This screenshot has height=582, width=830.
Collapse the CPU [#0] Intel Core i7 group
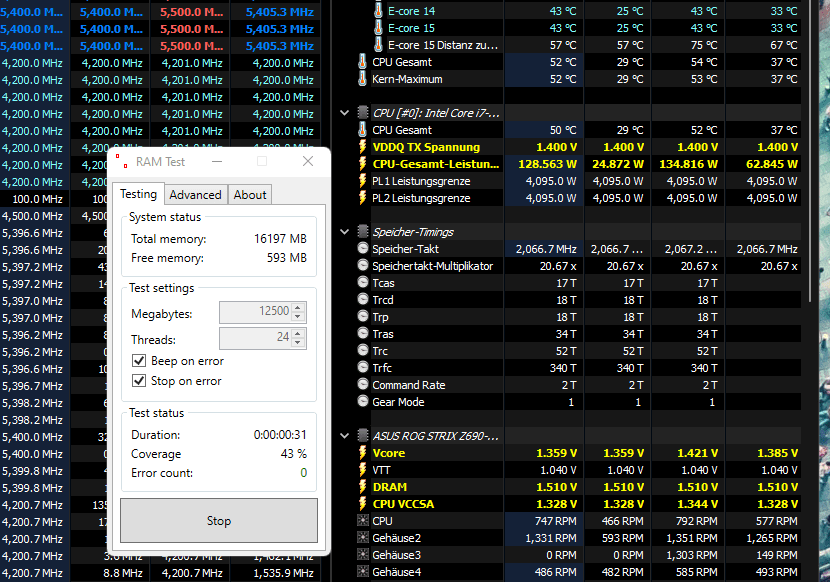(345, 113)
